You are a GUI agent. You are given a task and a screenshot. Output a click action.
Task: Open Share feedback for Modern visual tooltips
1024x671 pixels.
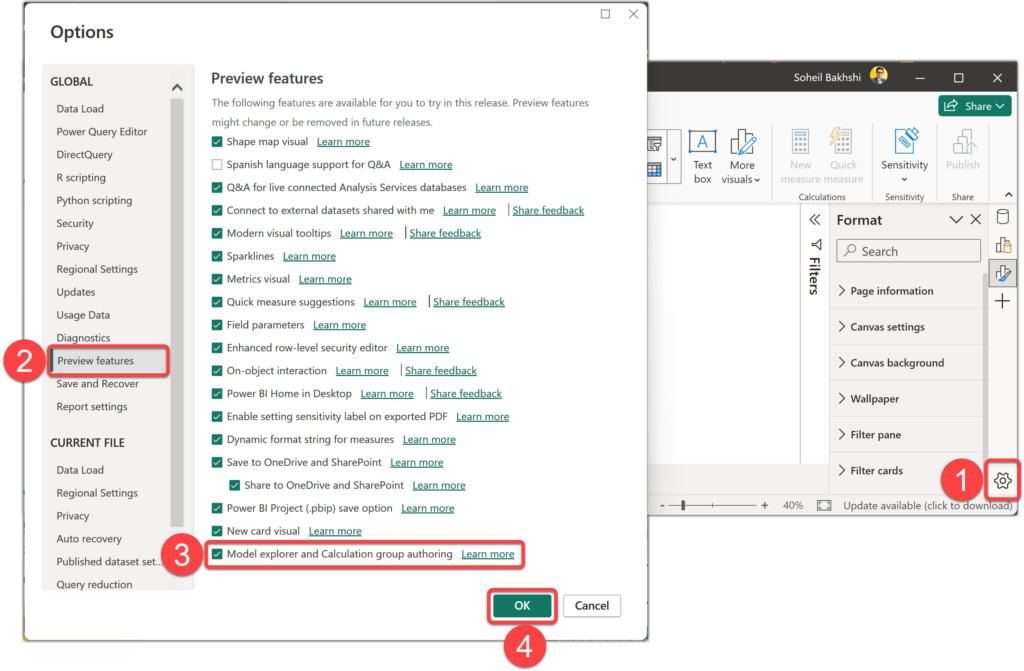[445, 233]
